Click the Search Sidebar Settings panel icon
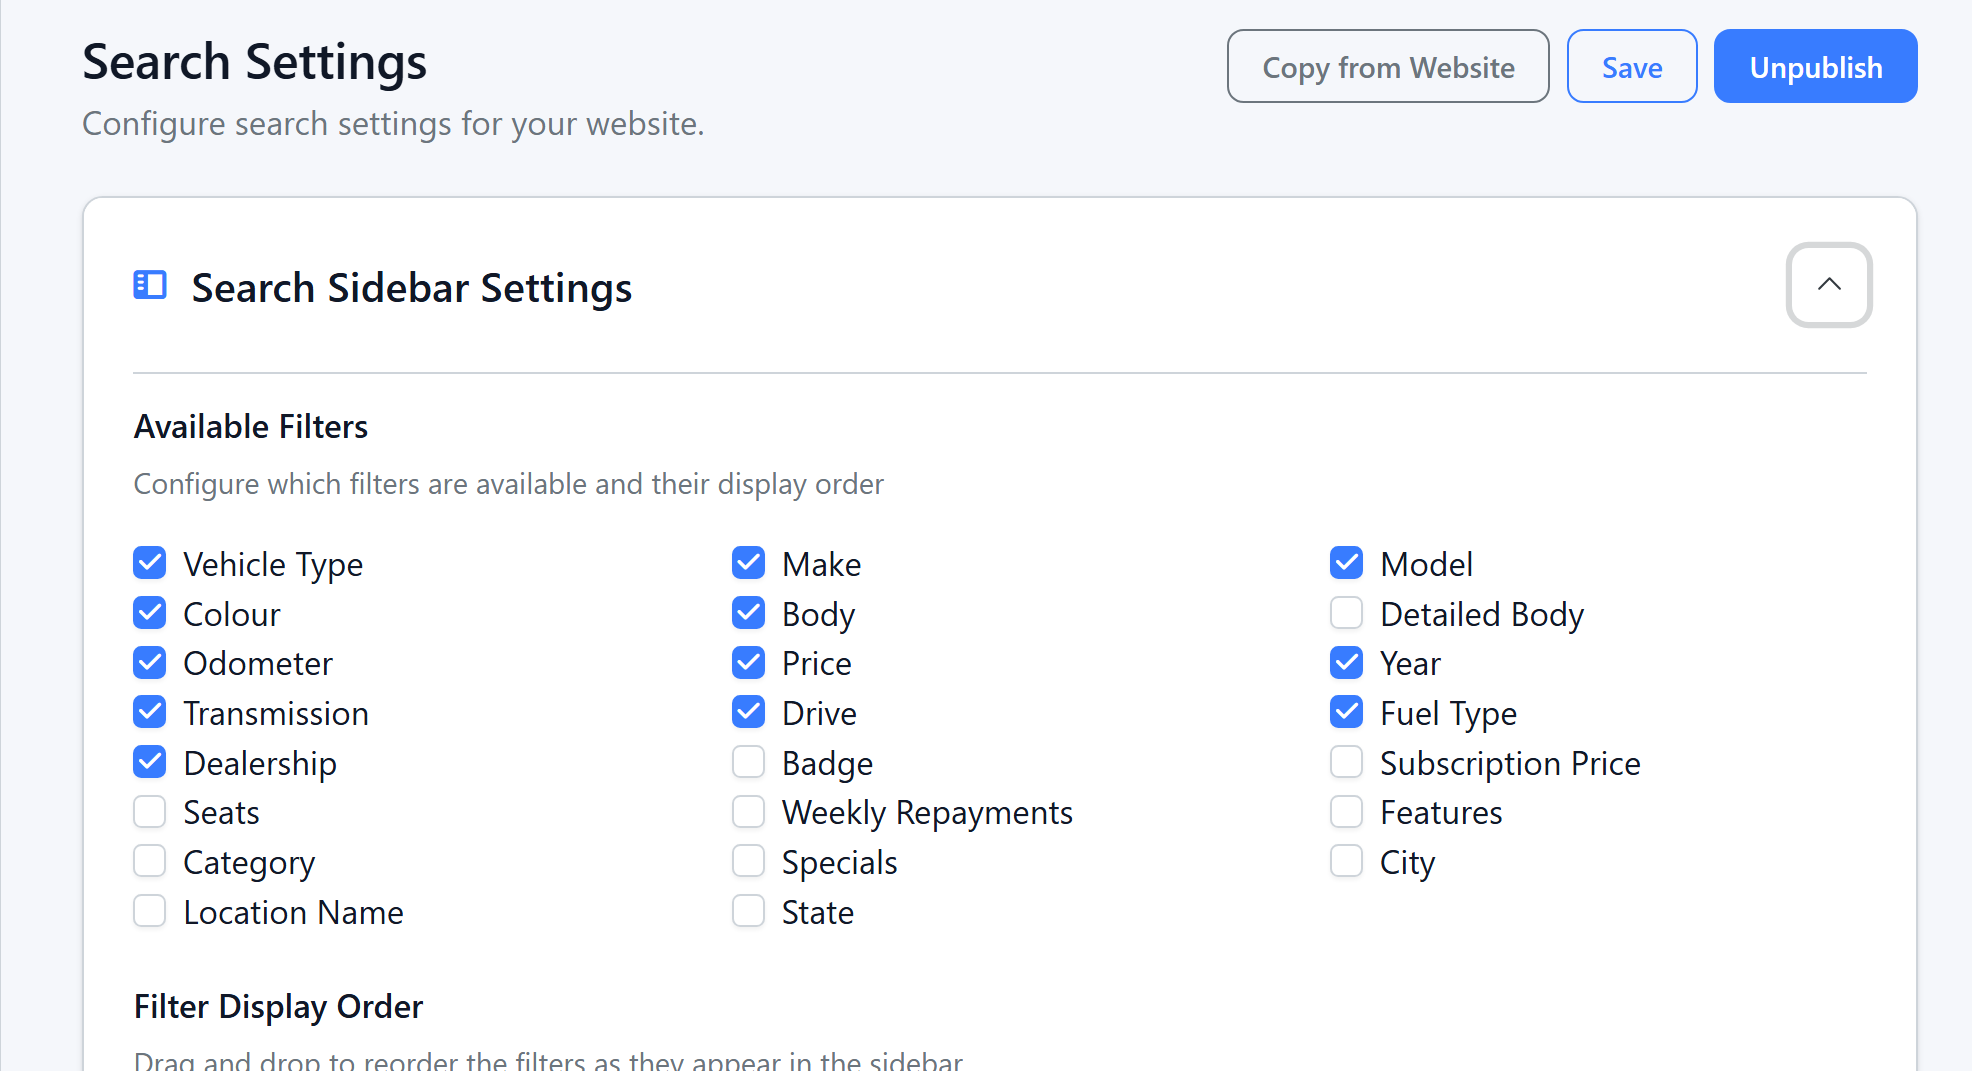This screenshot has height=1071, width=1972. 150,285
